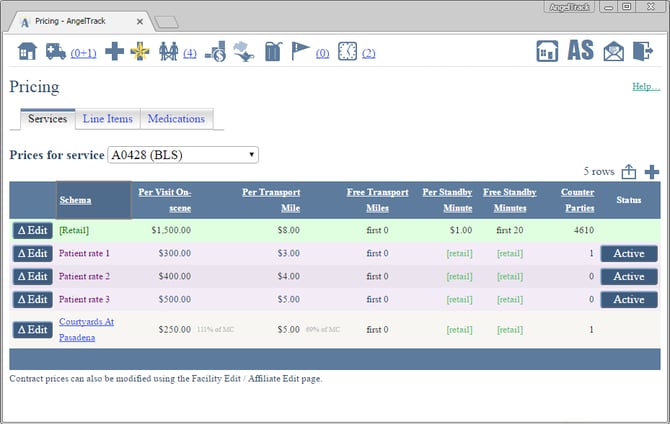Click the genie lamp icon
The width and height of the screenshot is (670, 424).
click(244, 52)
